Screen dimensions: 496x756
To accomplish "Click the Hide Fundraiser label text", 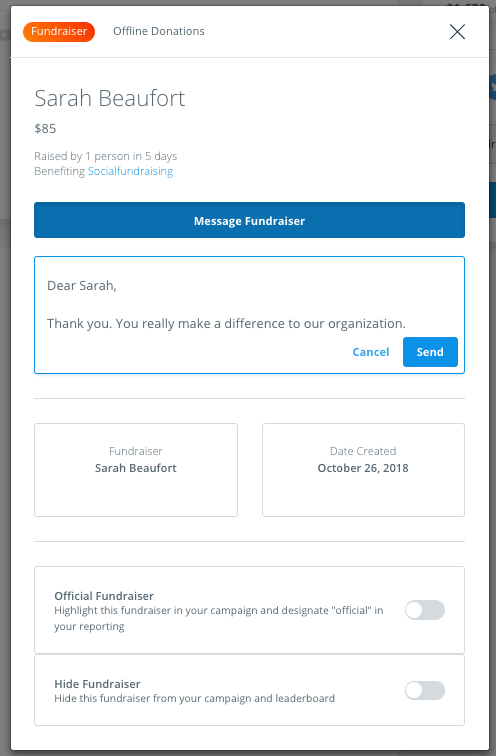I will click(97, 684).
